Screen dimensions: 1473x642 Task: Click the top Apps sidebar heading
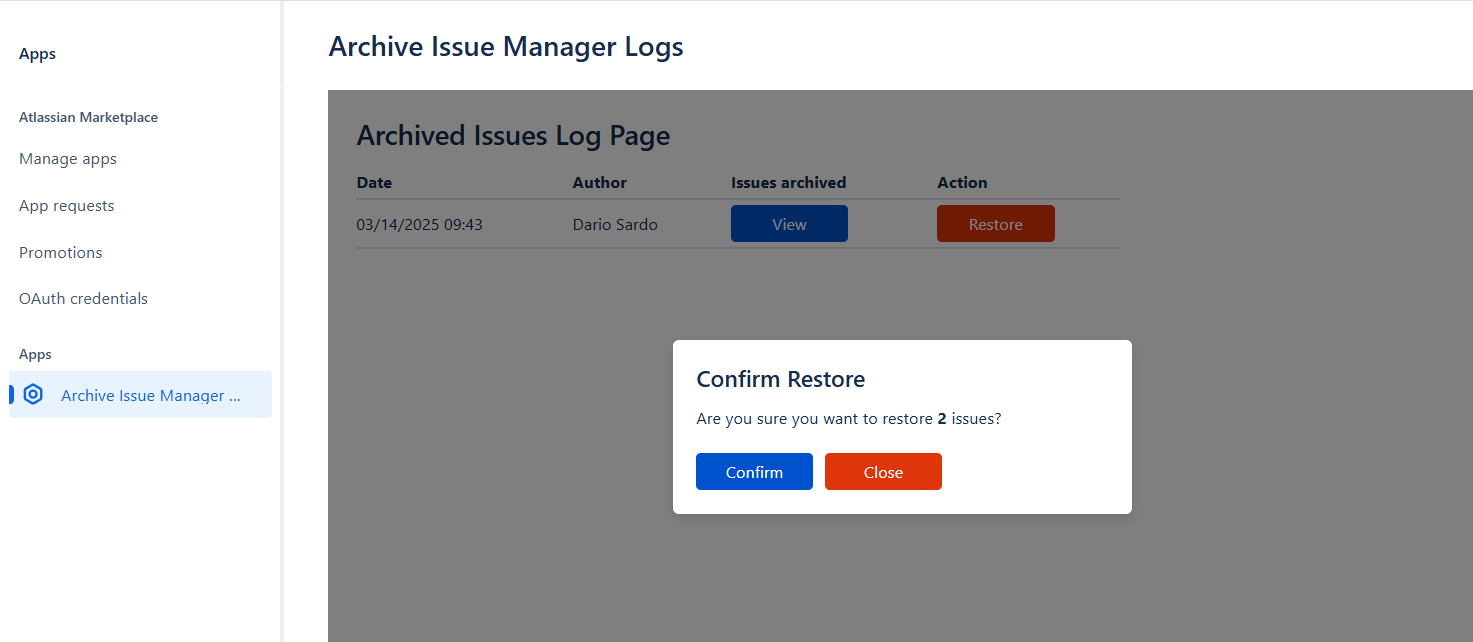click(x=37, y=54)
